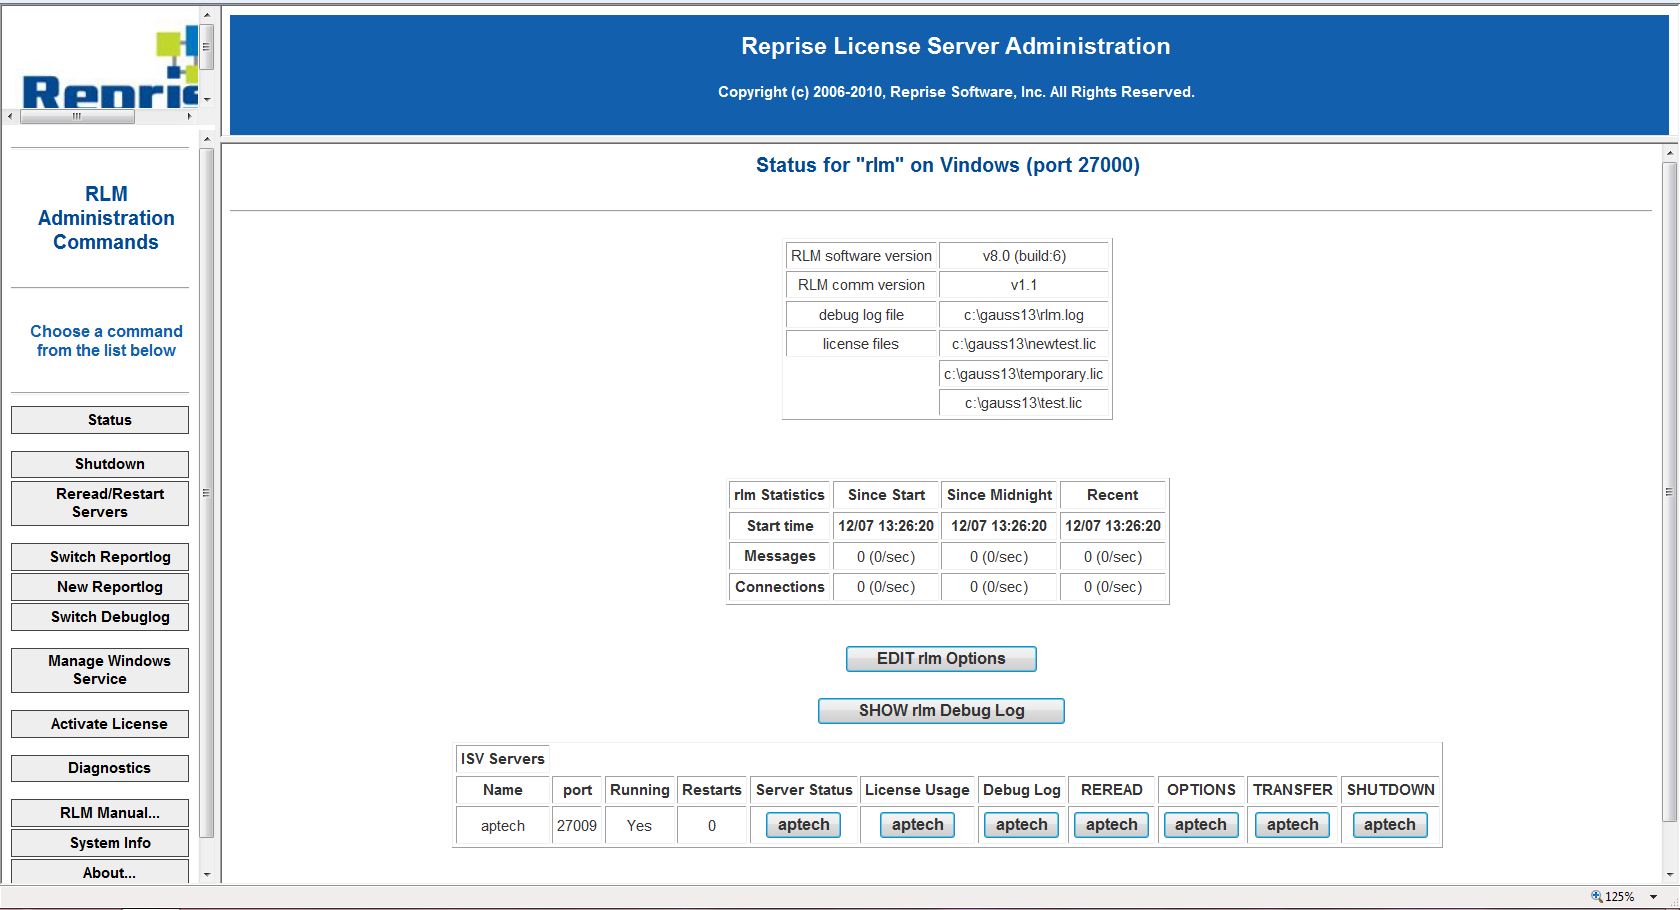Check License Usage for aptech
This screenshot has height=910, width=1680.
click(917, 824)
